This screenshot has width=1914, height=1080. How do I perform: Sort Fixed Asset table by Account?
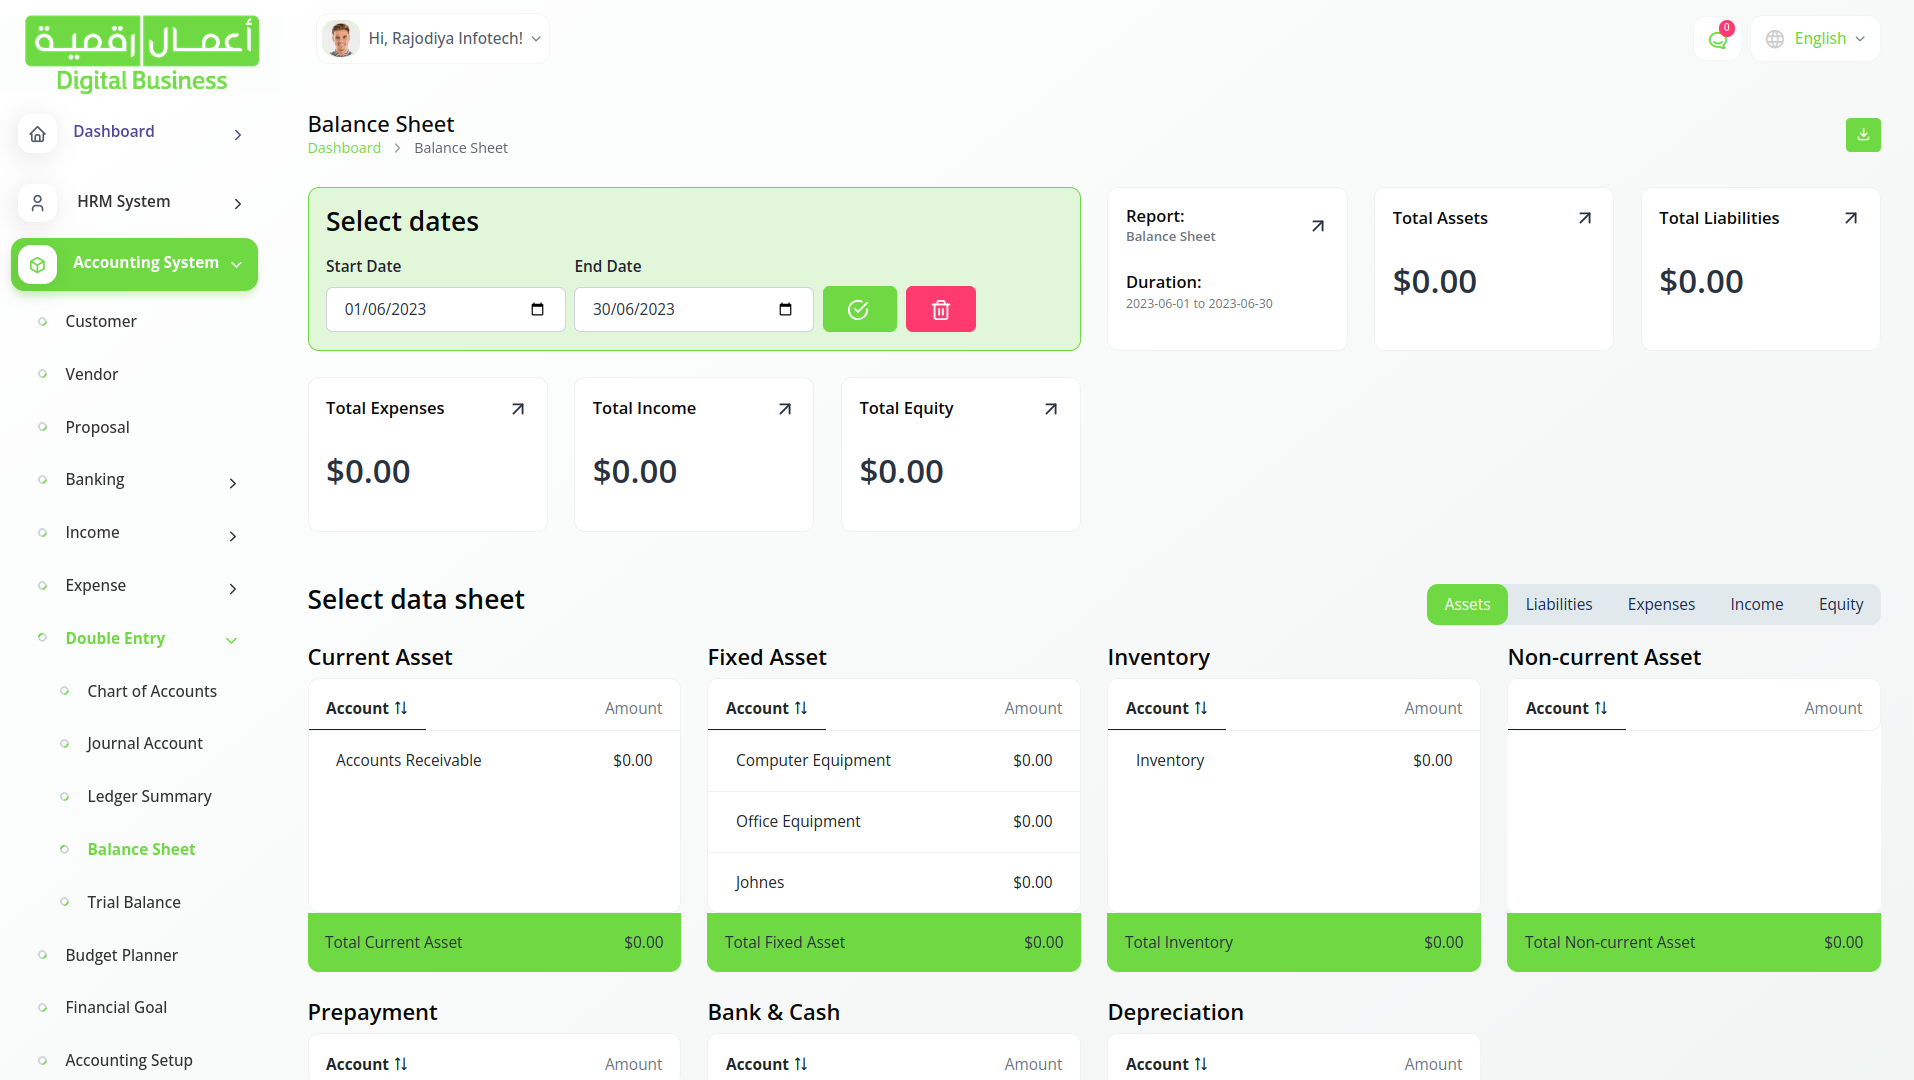tap(767, 708)
